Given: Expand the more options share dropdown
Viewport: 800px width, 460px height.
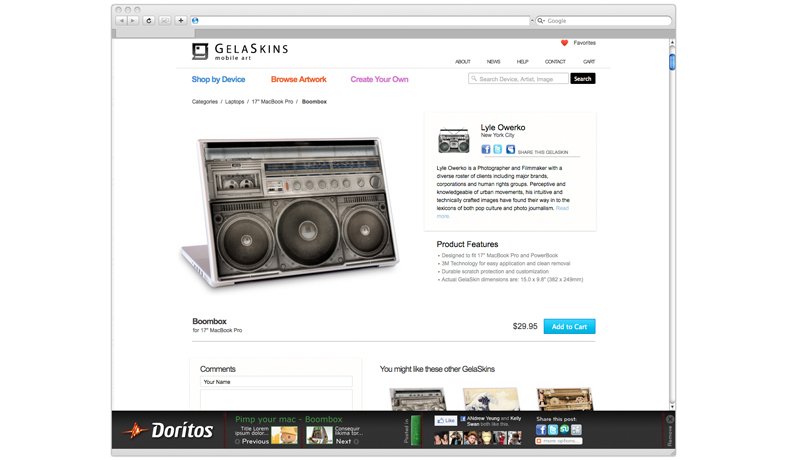Looking at the screenshot, I should click(559, 441).
